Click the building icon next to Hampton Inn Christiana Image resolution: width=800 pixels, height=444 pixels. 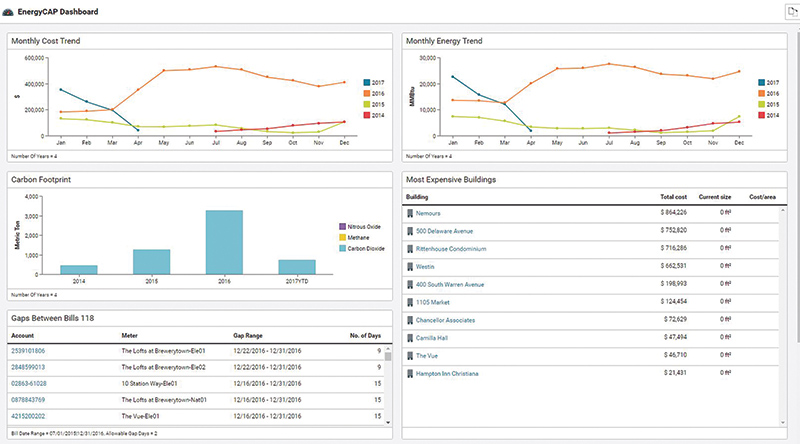pyautogui.click(x=410, y=374)
